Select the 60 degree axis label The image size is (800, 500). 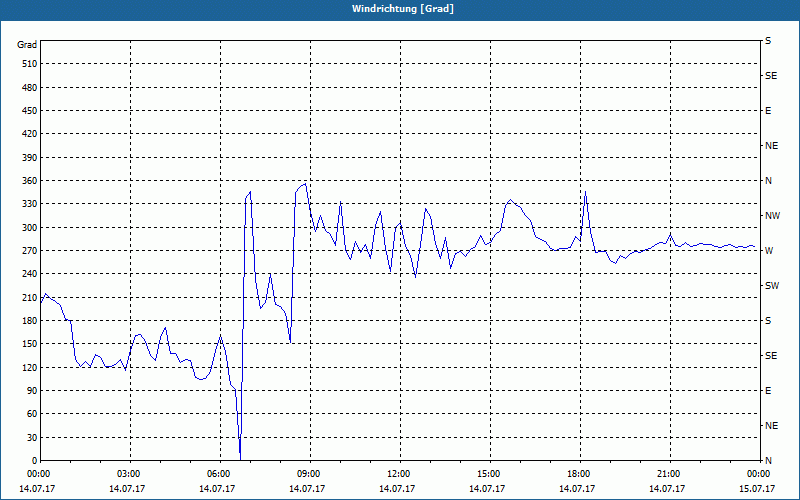pos(32,414)
